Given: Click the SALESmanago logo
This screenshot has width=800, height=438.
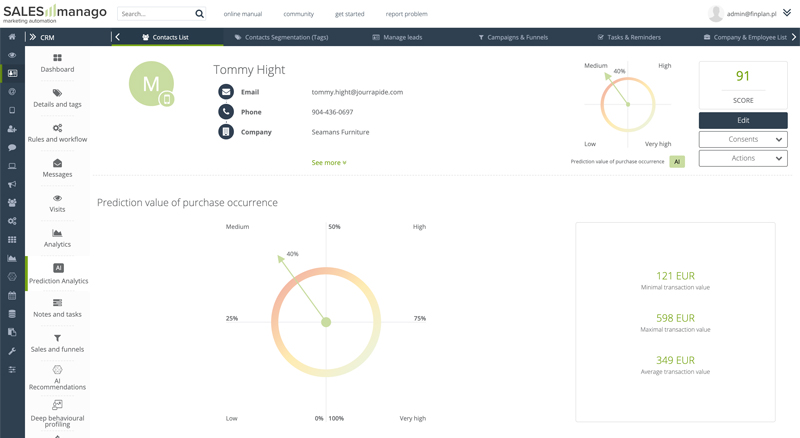Looking at the screenshot, I should [x=55, y=13].
